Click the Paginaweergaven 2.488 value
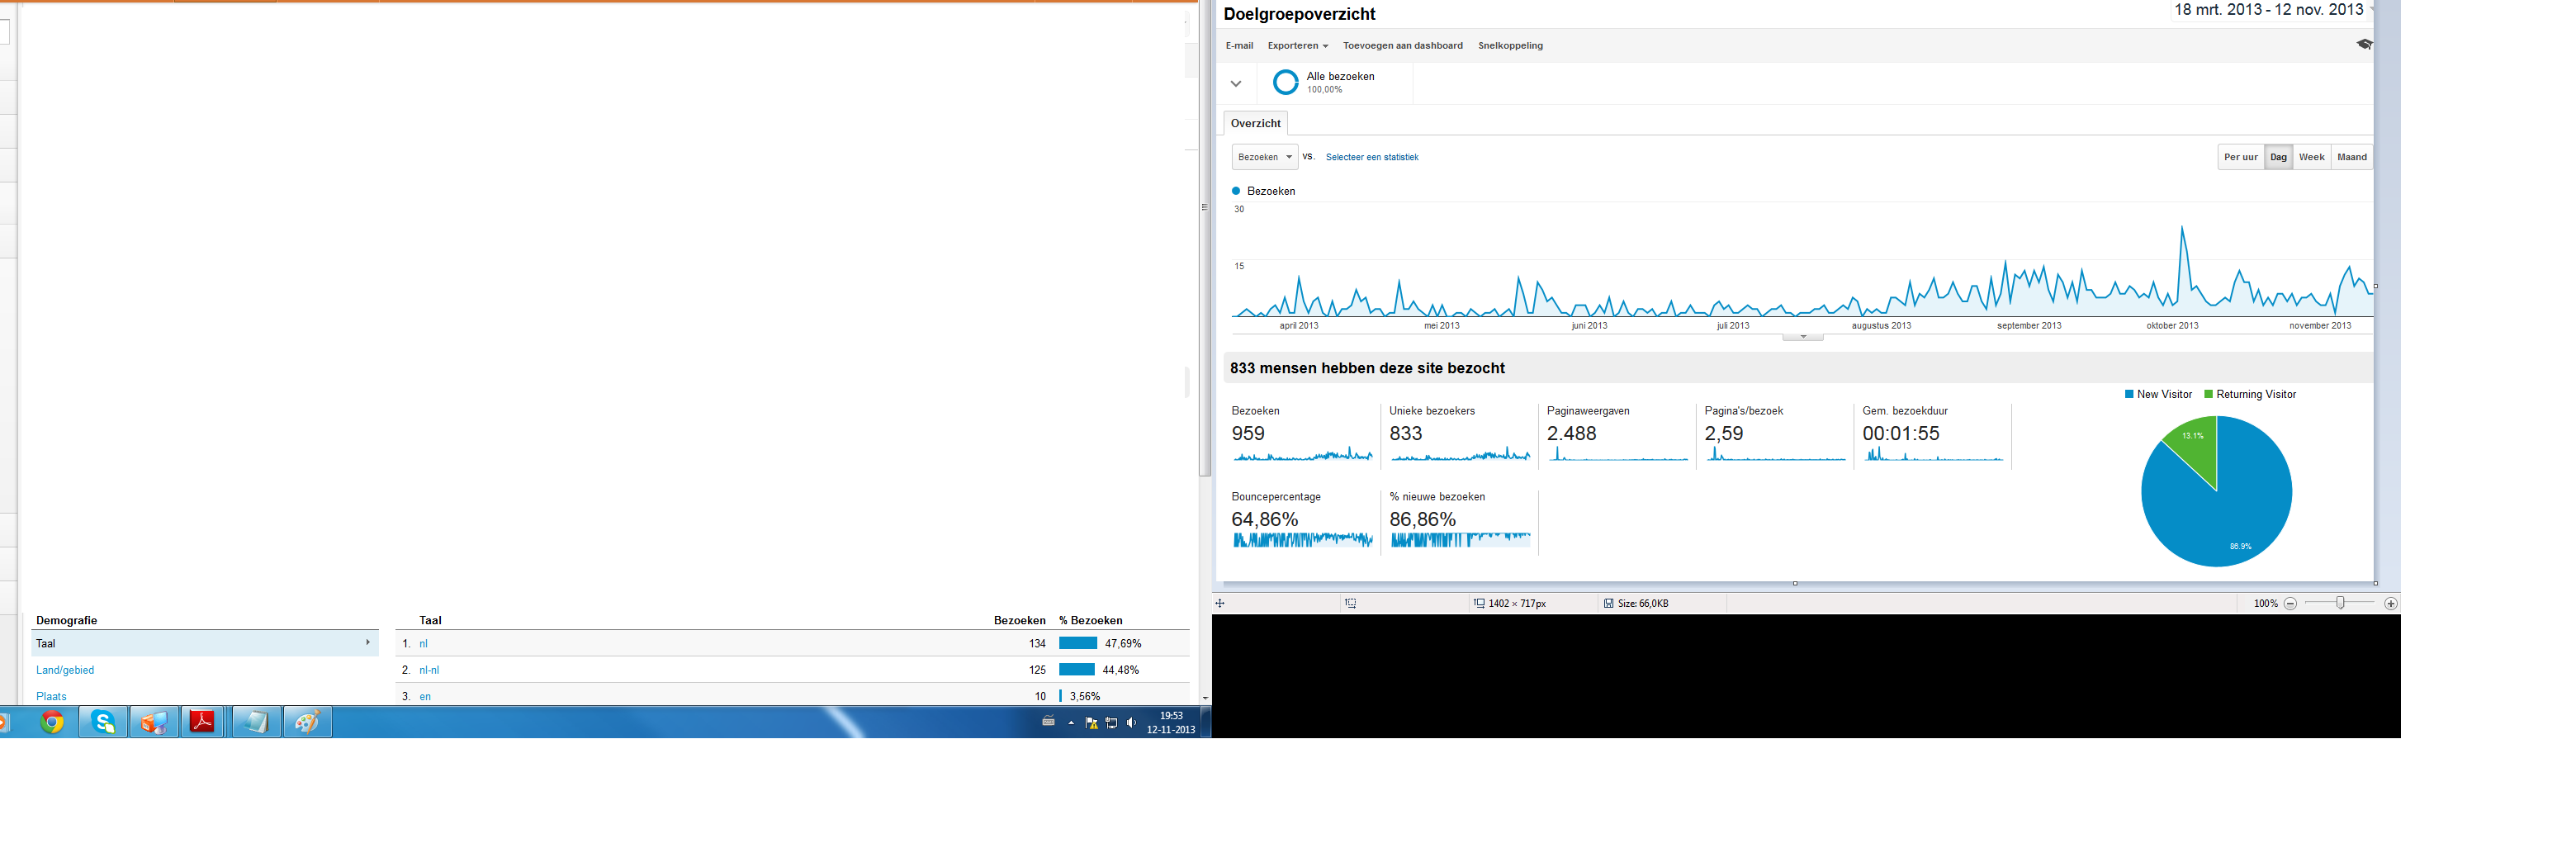Screen dimensions: 2576x867 [x=1571, y=434]
